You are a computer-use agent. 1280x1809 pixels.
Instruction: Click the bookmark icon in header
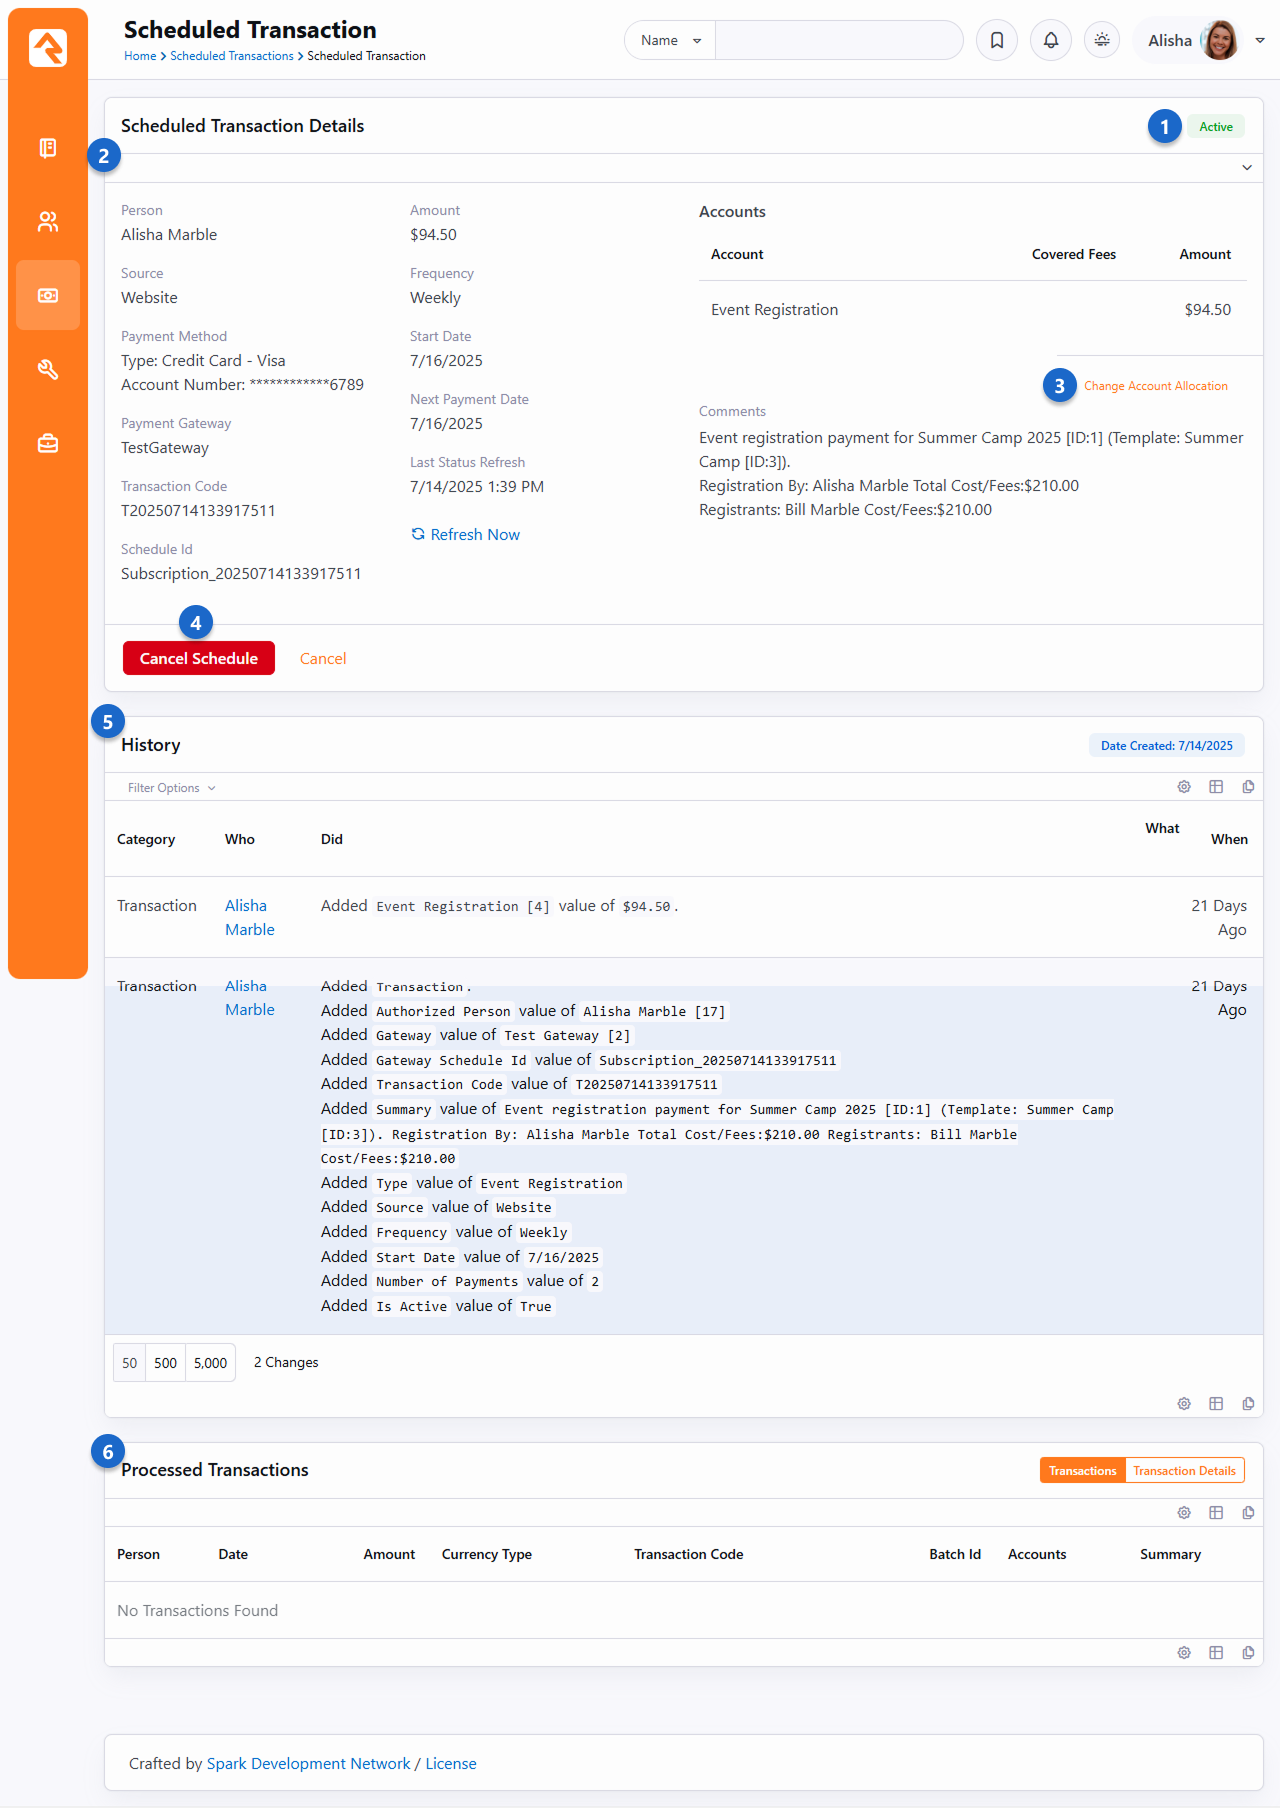[997, 41]
